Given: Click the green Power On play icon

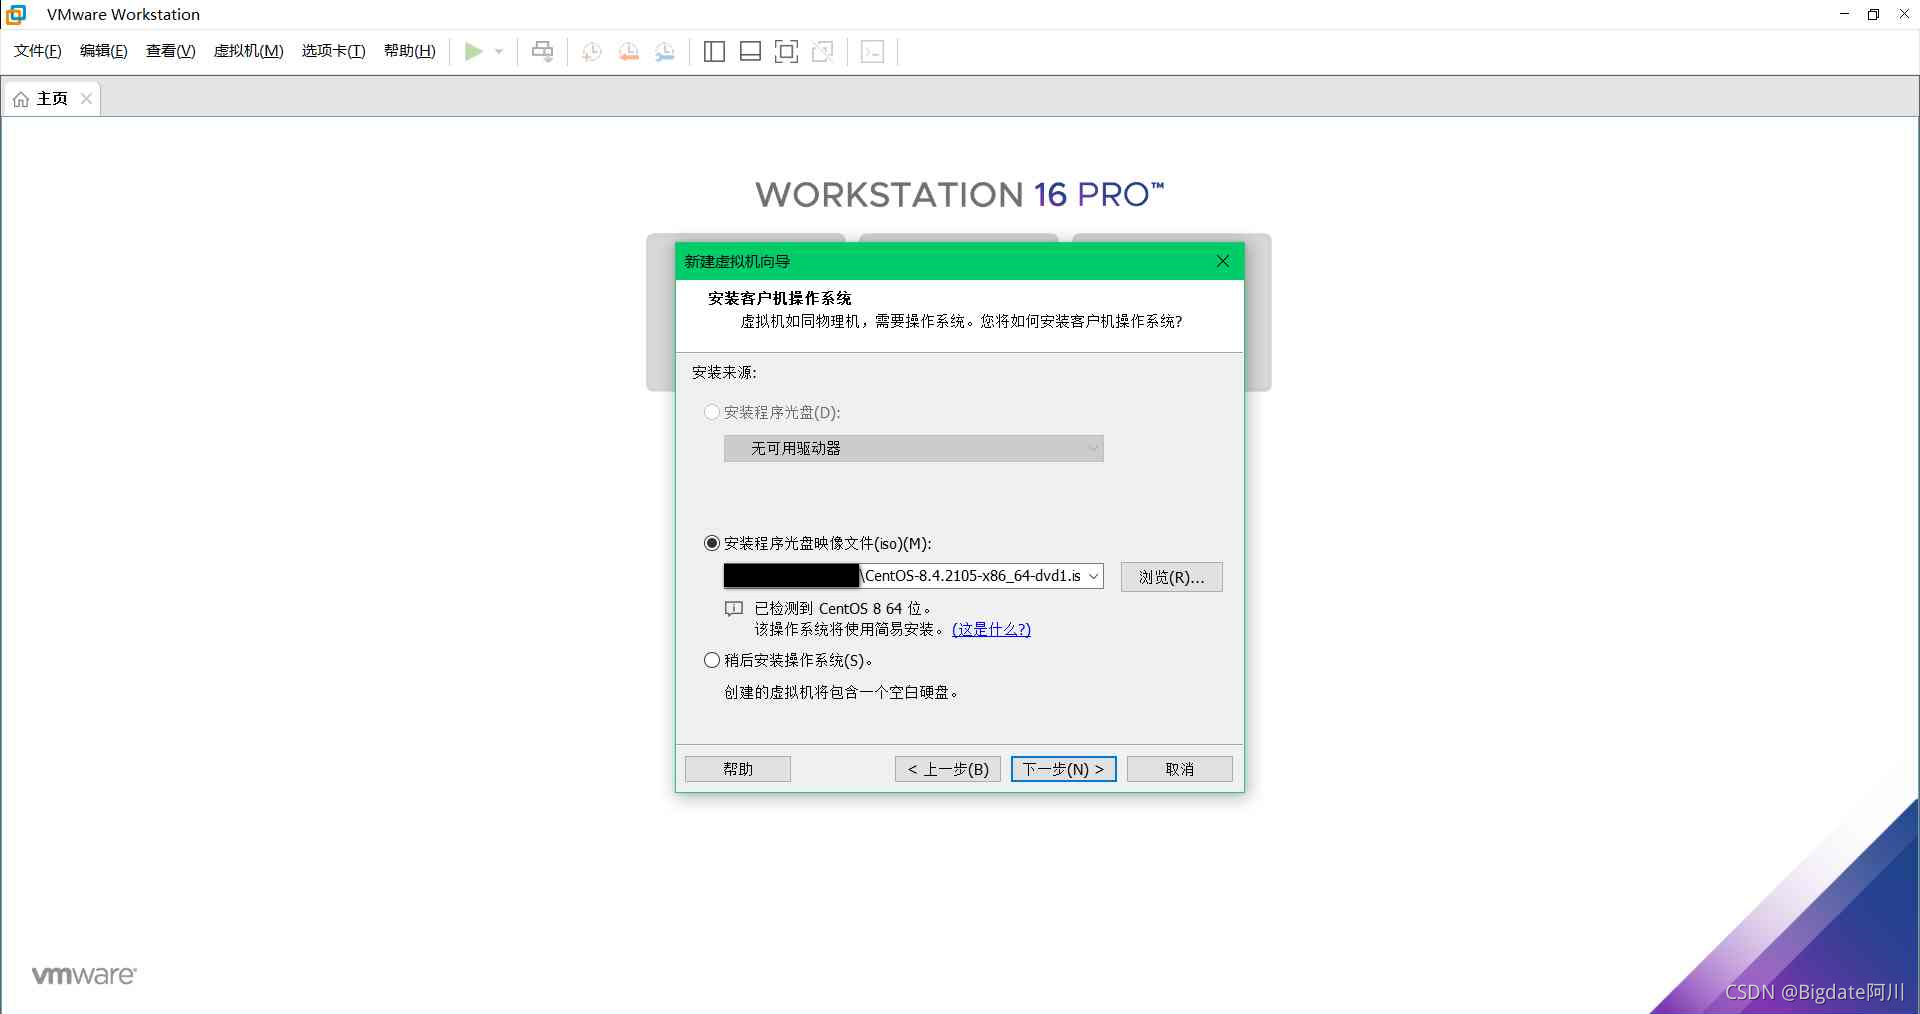Looking at the screenshot, I should click(x=474, y=51).
